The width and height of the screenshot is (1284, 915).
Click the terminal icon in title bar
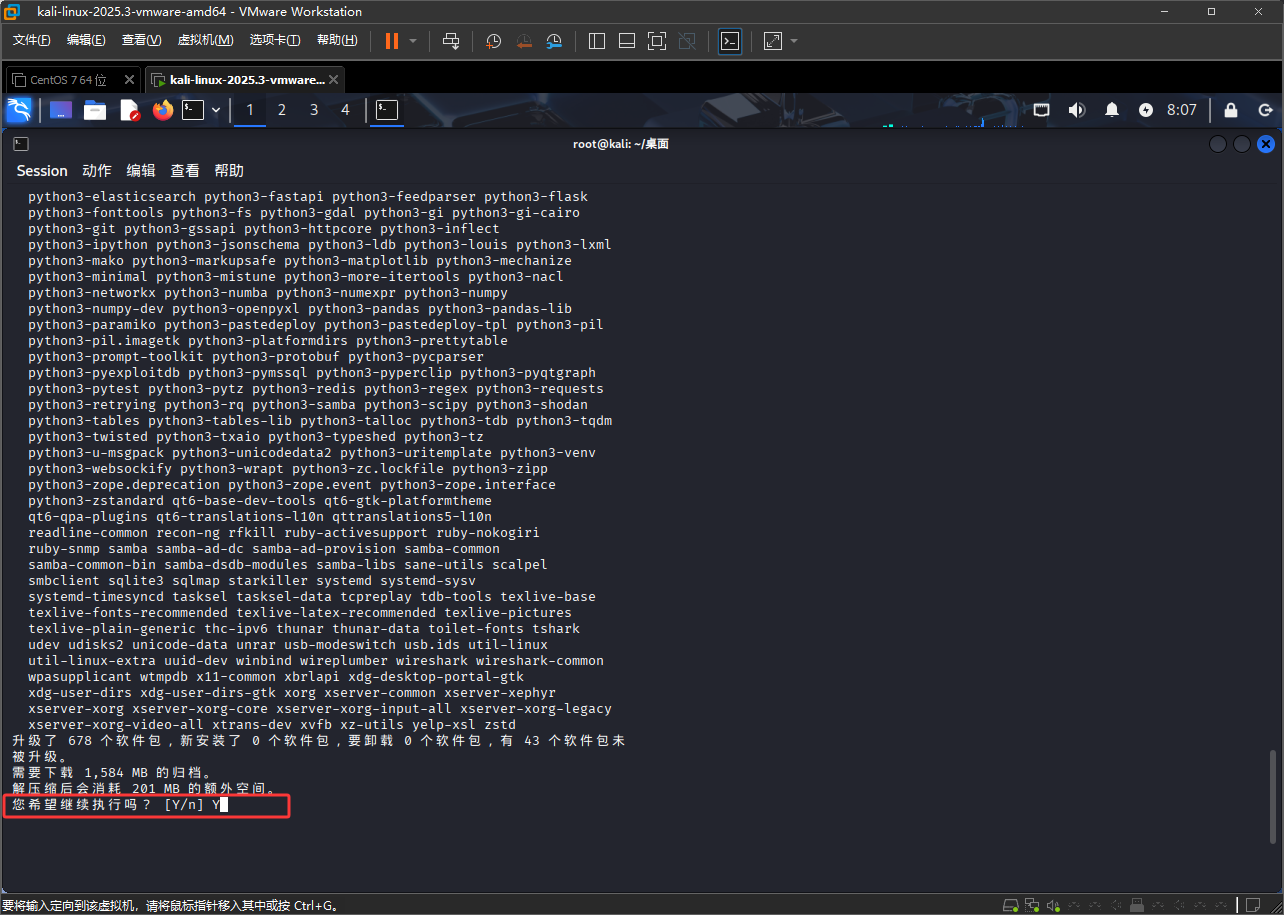pos(21,144)
